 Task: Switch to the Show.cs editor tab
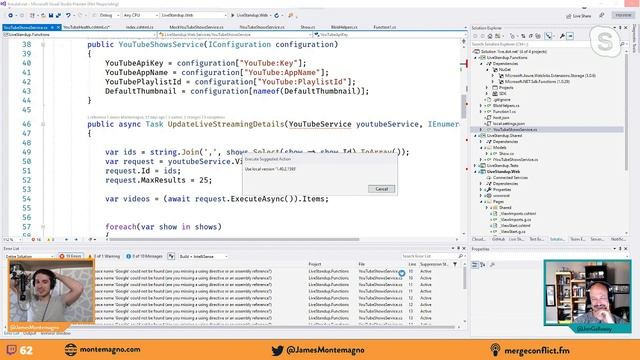pyautogui.click(x=307, y=27)
